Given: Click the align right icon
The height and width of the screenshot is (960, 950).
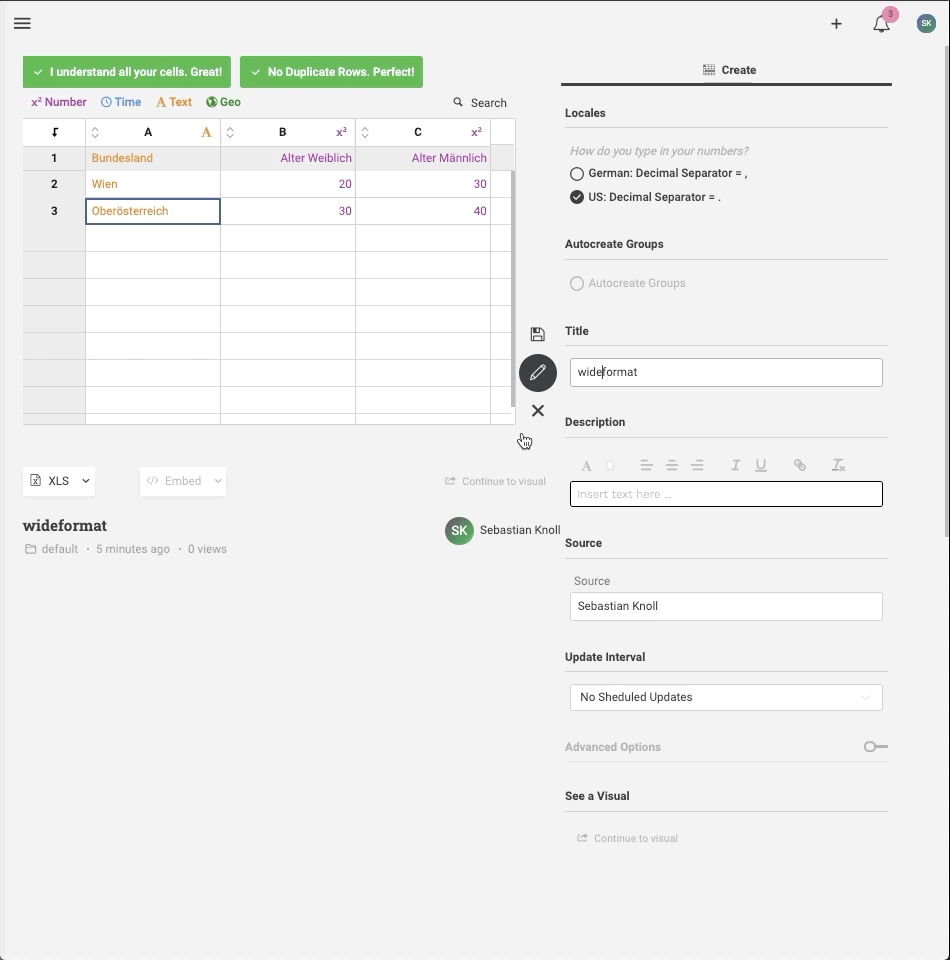Looking at the screenshot, I should coord(697,465).
